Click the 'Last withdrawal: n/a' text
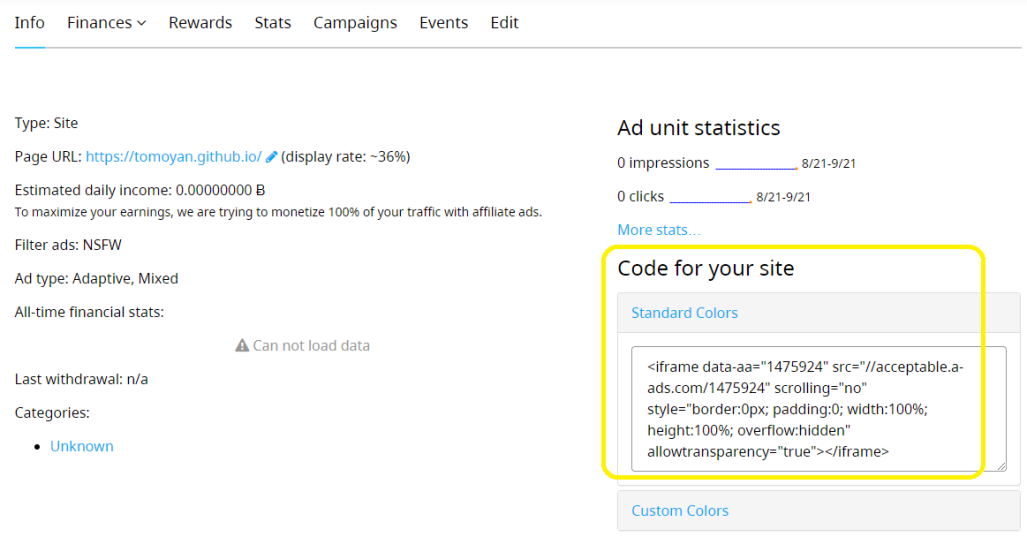The width and height of the screenshot is (1027, 537). [81, 379]
